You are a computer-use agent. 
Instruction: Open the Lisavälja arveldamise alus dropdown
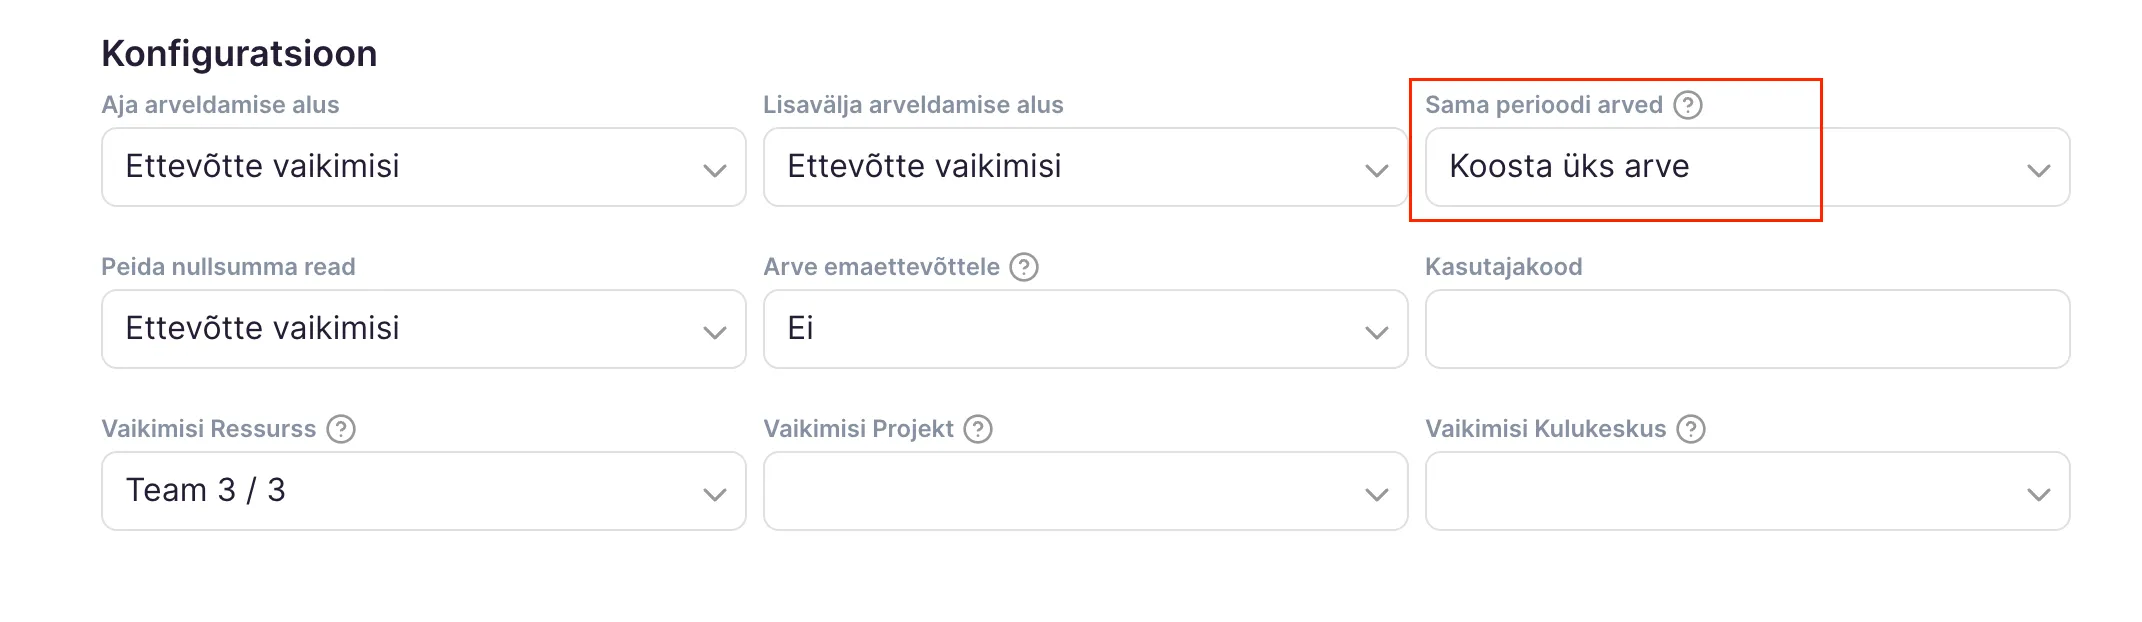tap(1085, 167)
